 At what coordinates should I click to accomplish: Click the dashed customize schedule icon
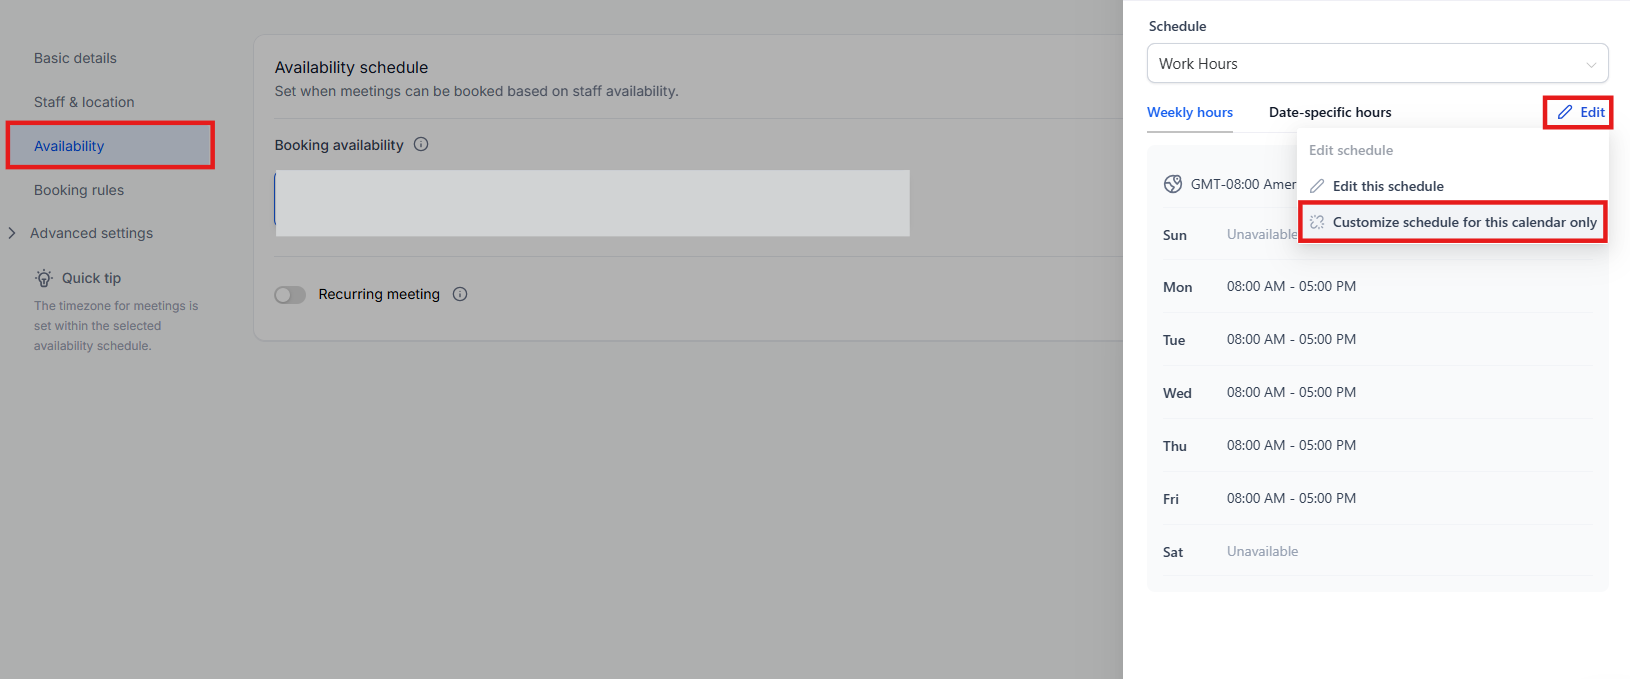click(x=1317, y=222)
